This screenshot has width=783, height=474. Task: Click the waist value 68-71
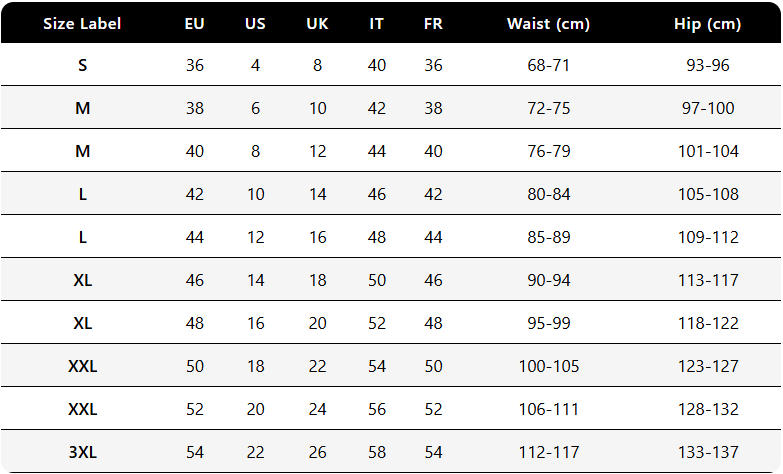point(549,66)
